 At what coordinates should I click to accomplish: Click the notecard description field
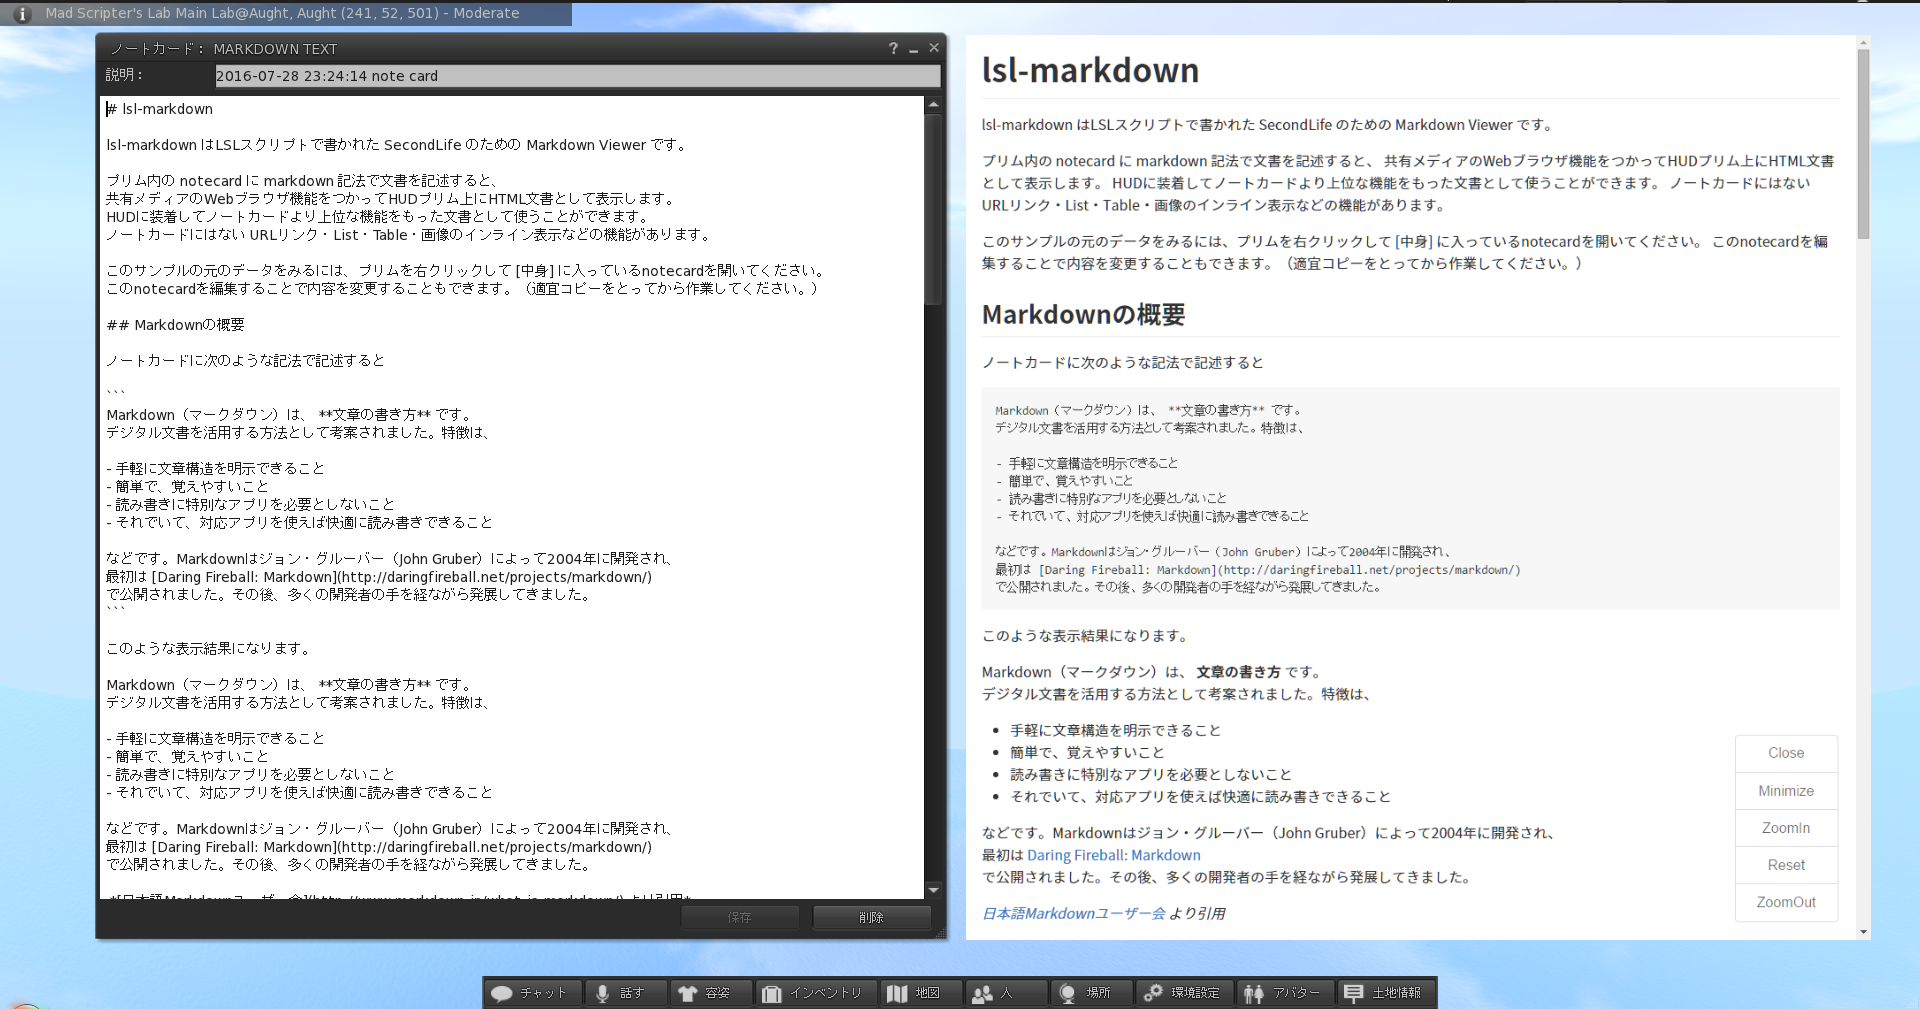point(577,76)
